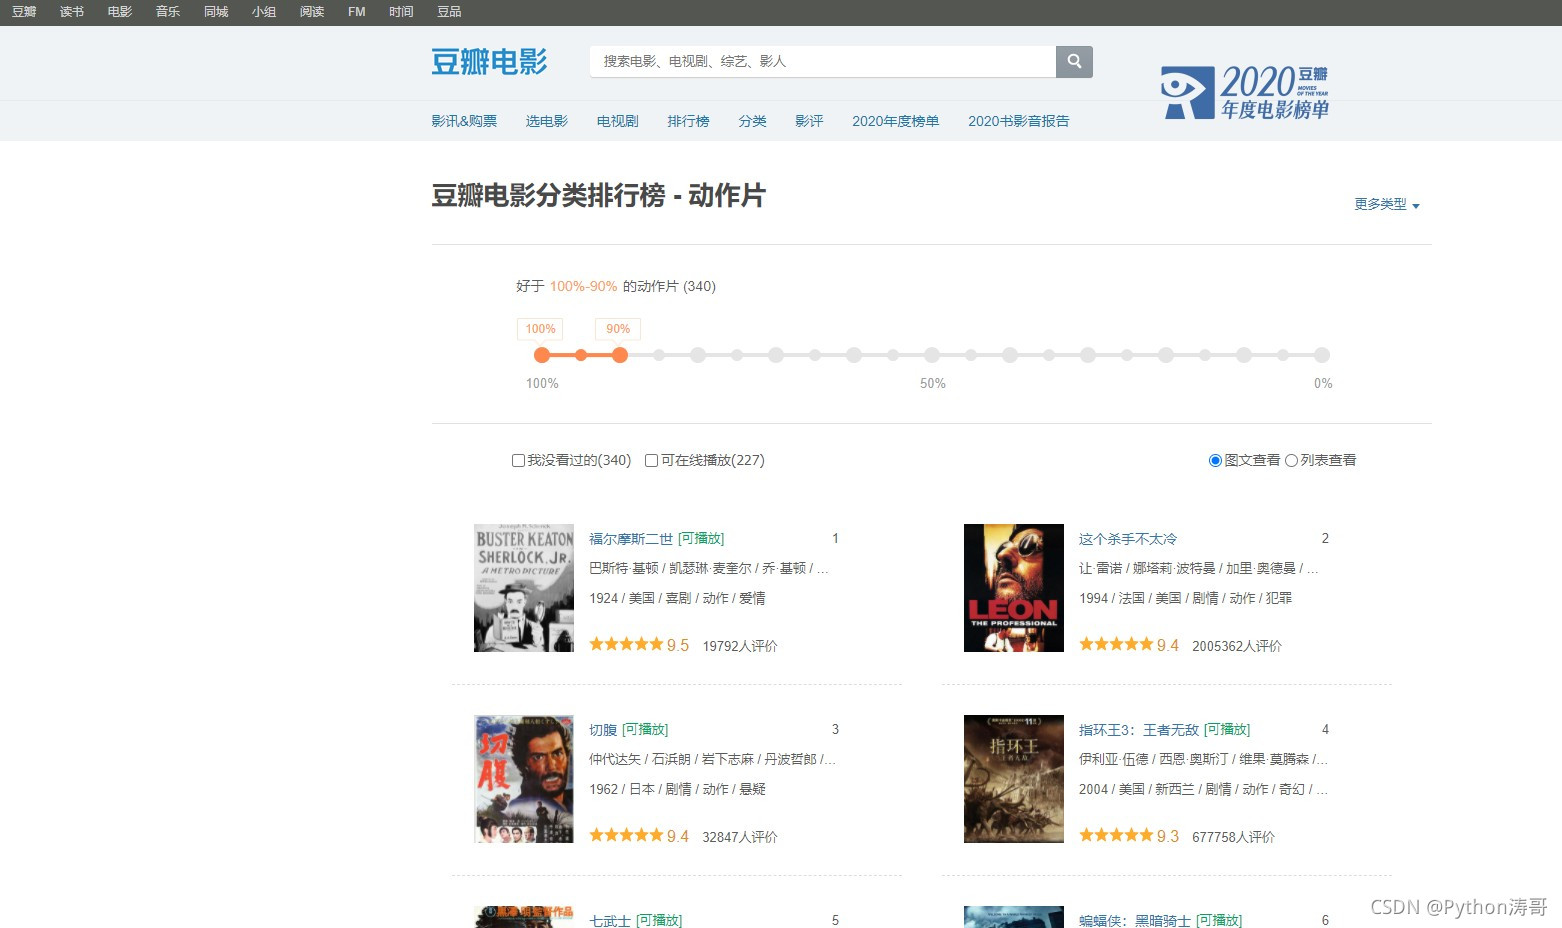Open the 指环王3：王者无敌 title link
Screen dimensions: 1562x928
(x=1139, y=730)
